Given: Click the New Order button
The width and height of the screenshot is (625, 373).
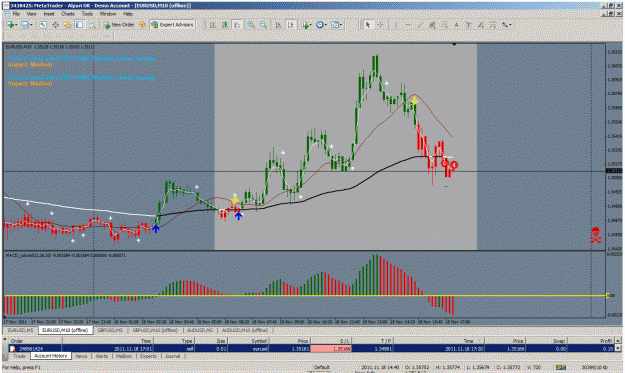Looking at the screenshot, I should tap(119, 25).
